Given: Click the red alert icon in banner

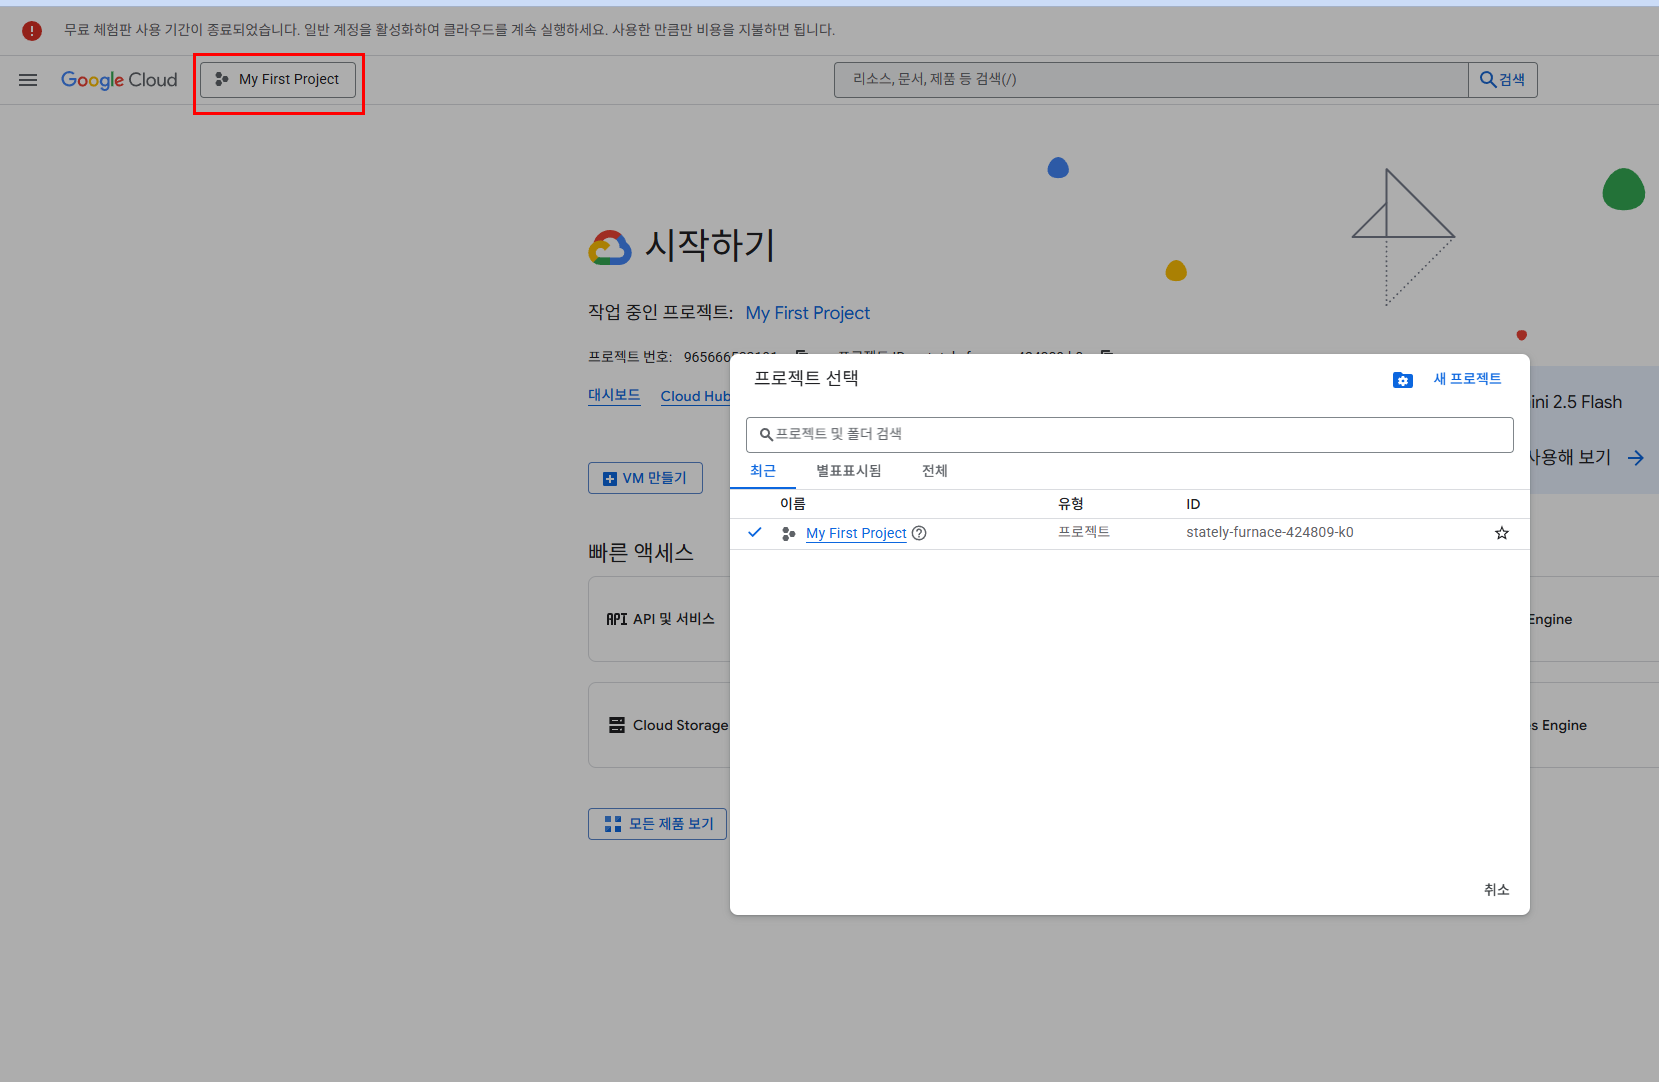Looking at the screenshot, I should click(x=32, y=31).
